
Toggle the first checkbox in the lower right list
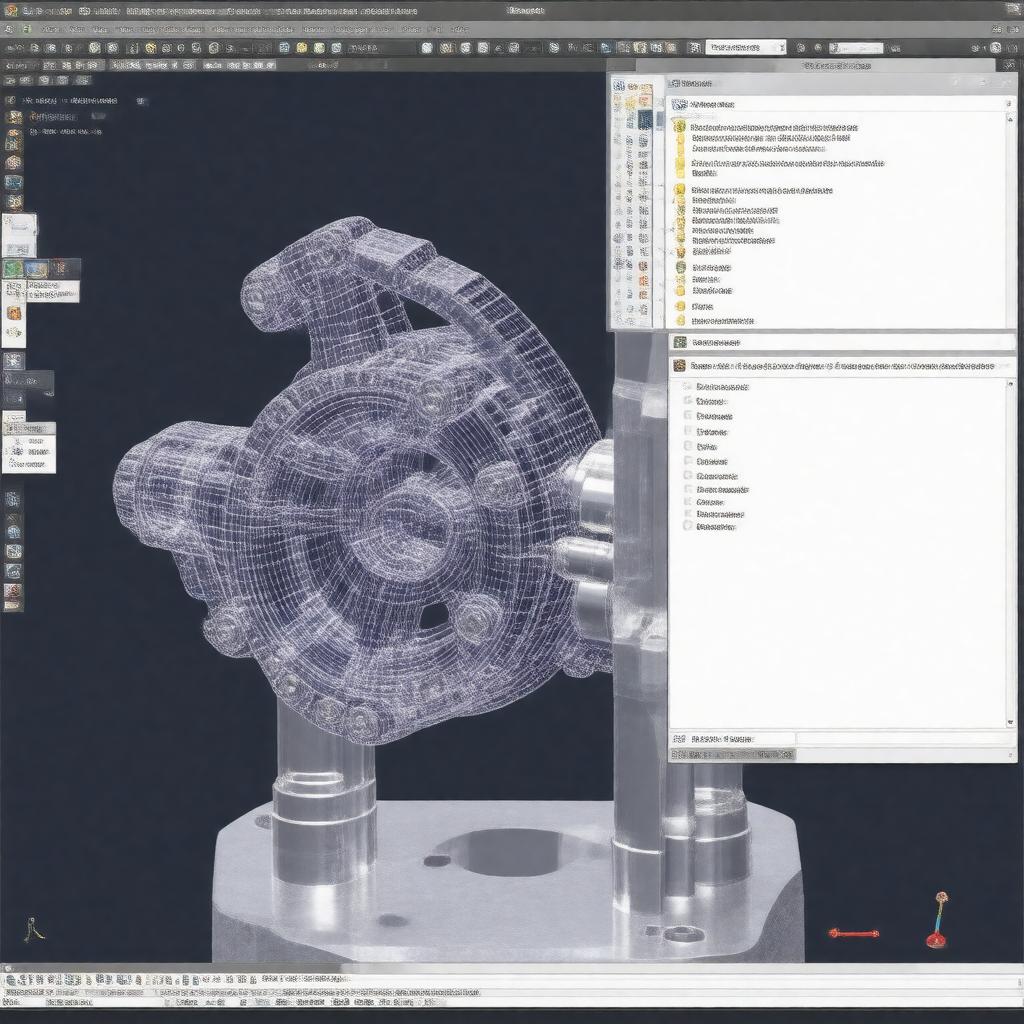pyautogui.click(x=688, y=387)
